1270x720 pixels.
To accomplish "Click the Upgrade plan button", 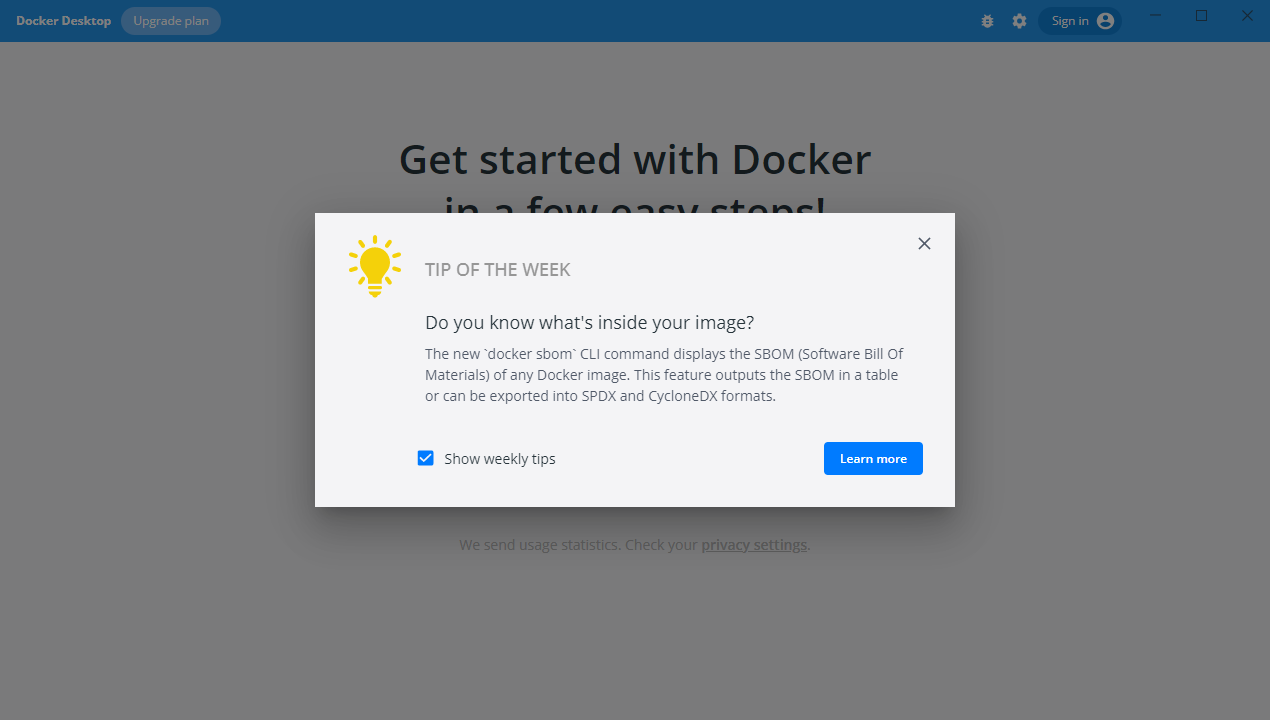I will (x=171, y=21).
